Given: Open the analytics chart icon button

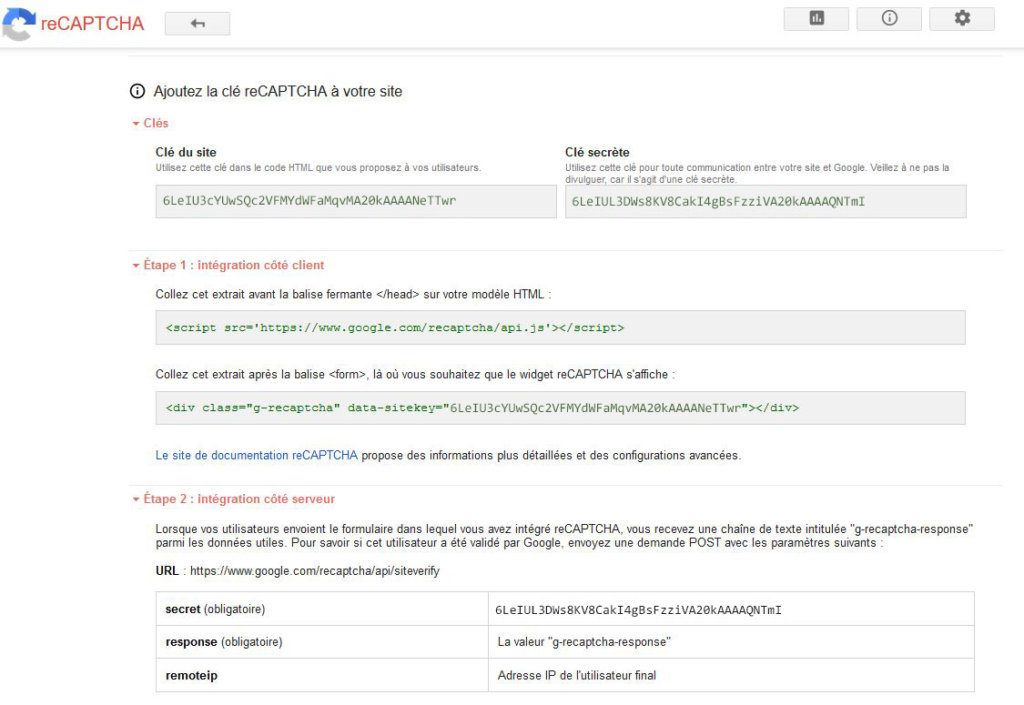Looking at the screenshot, I should click(x=816, y=18).
